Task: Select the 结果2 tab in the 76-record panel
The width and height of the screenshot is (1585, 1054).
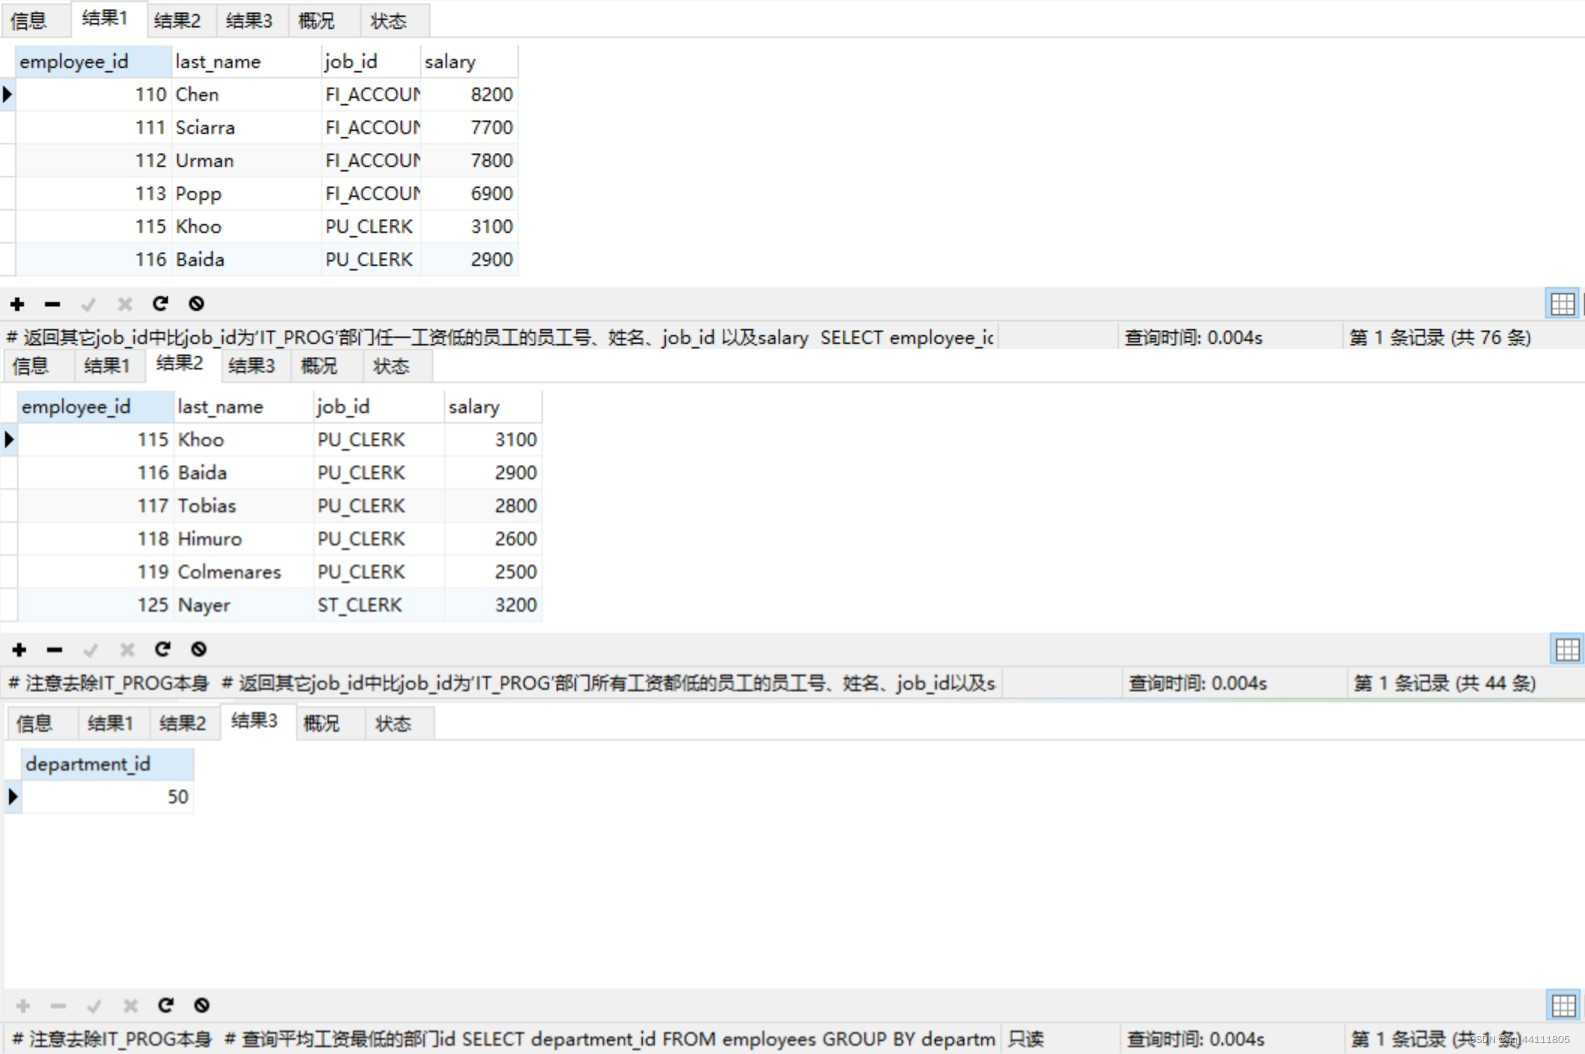Action: pyautogui.click(x=178, y=21)
